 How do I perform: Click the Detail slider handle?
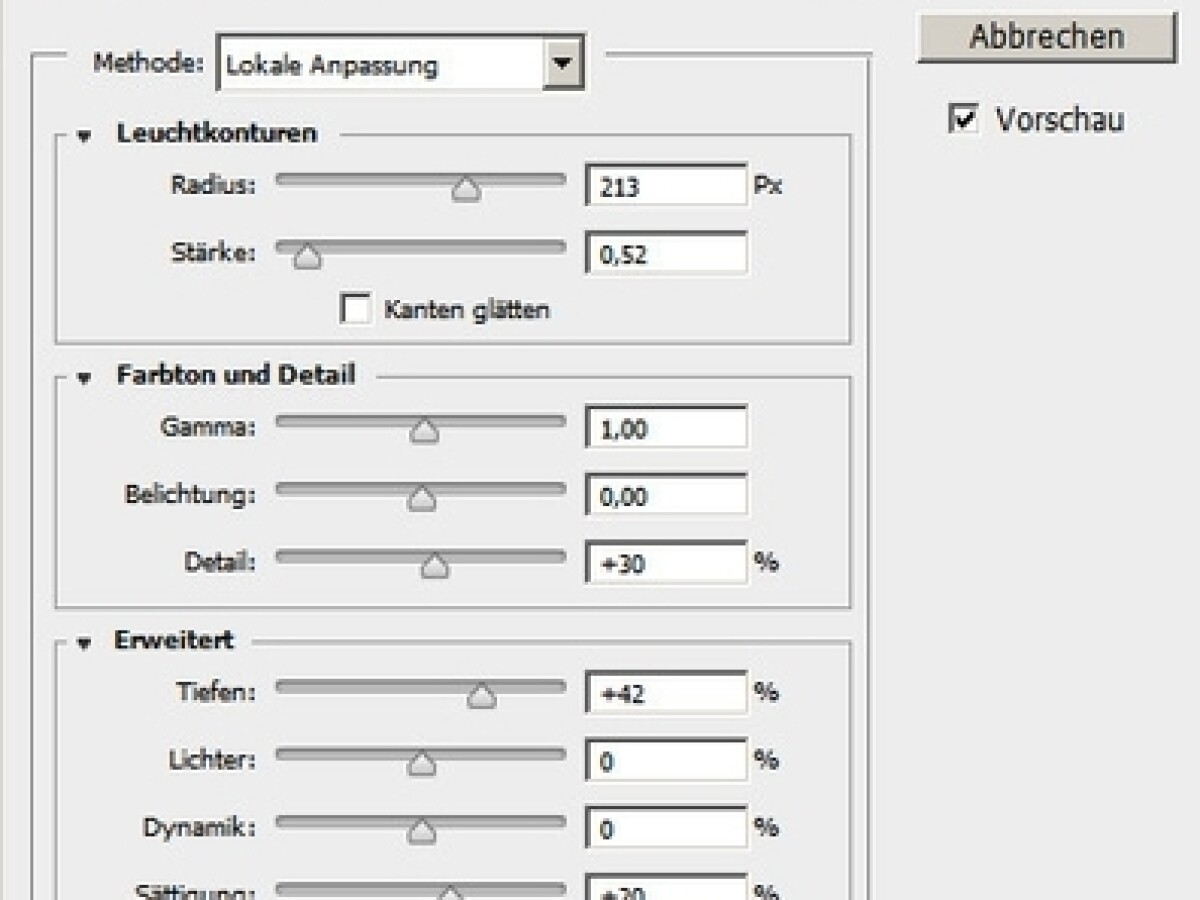[436, 566]
